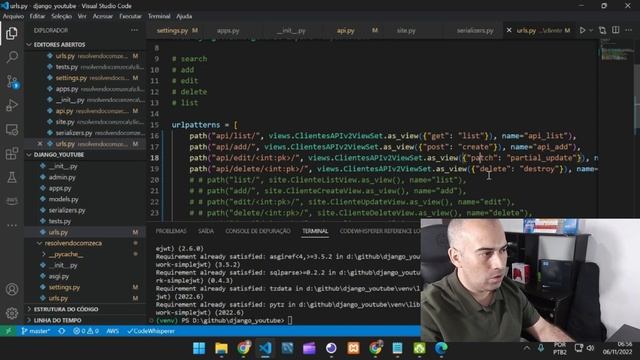Screen dimensions: 640x360
Task: Open Seleção menu
Action: [x=62, y=16]
